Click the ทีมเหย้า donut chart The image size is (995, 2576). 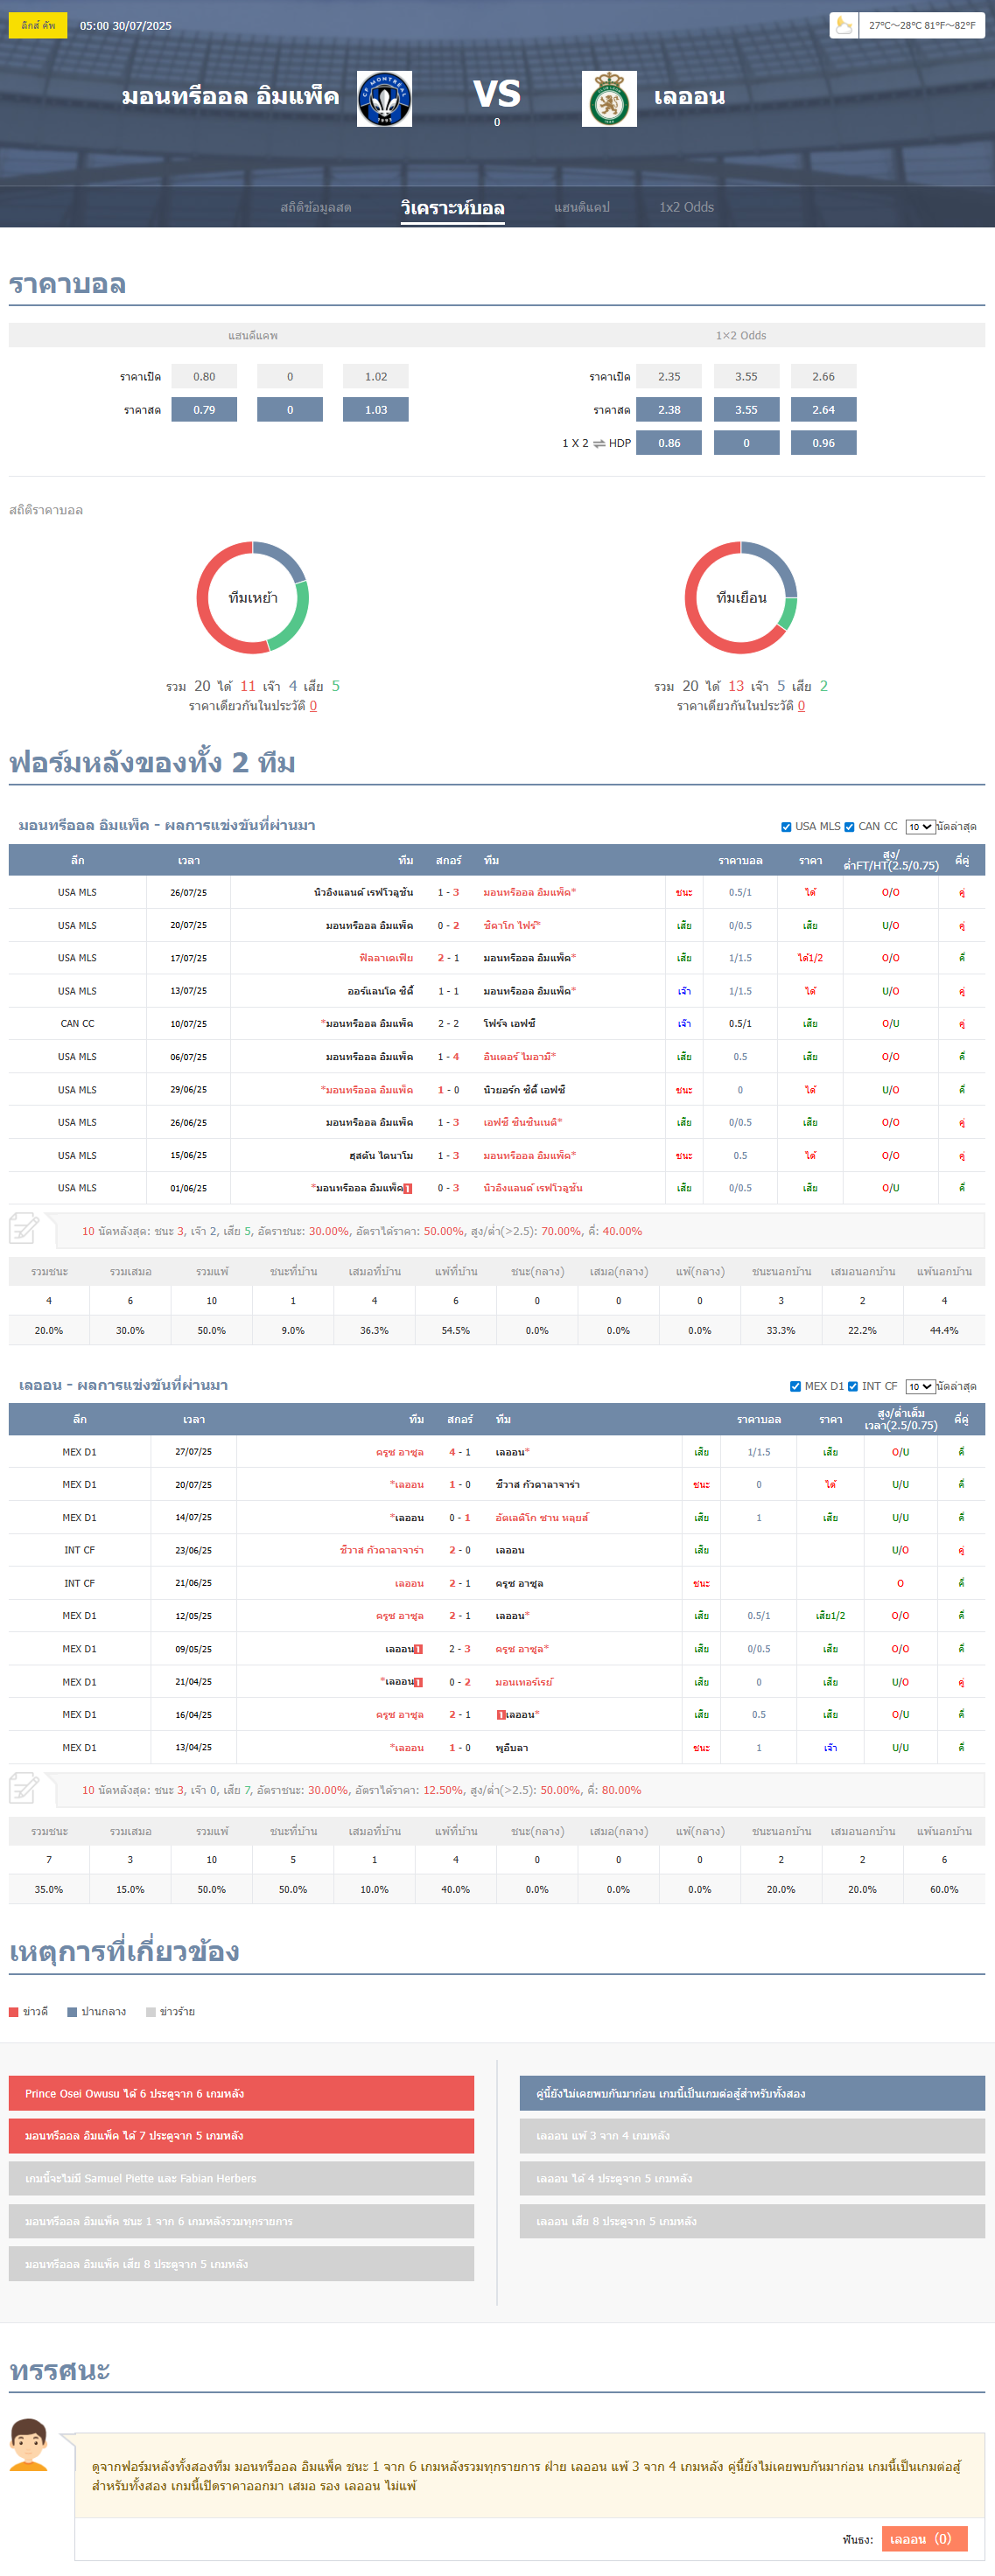pos(253,598)
